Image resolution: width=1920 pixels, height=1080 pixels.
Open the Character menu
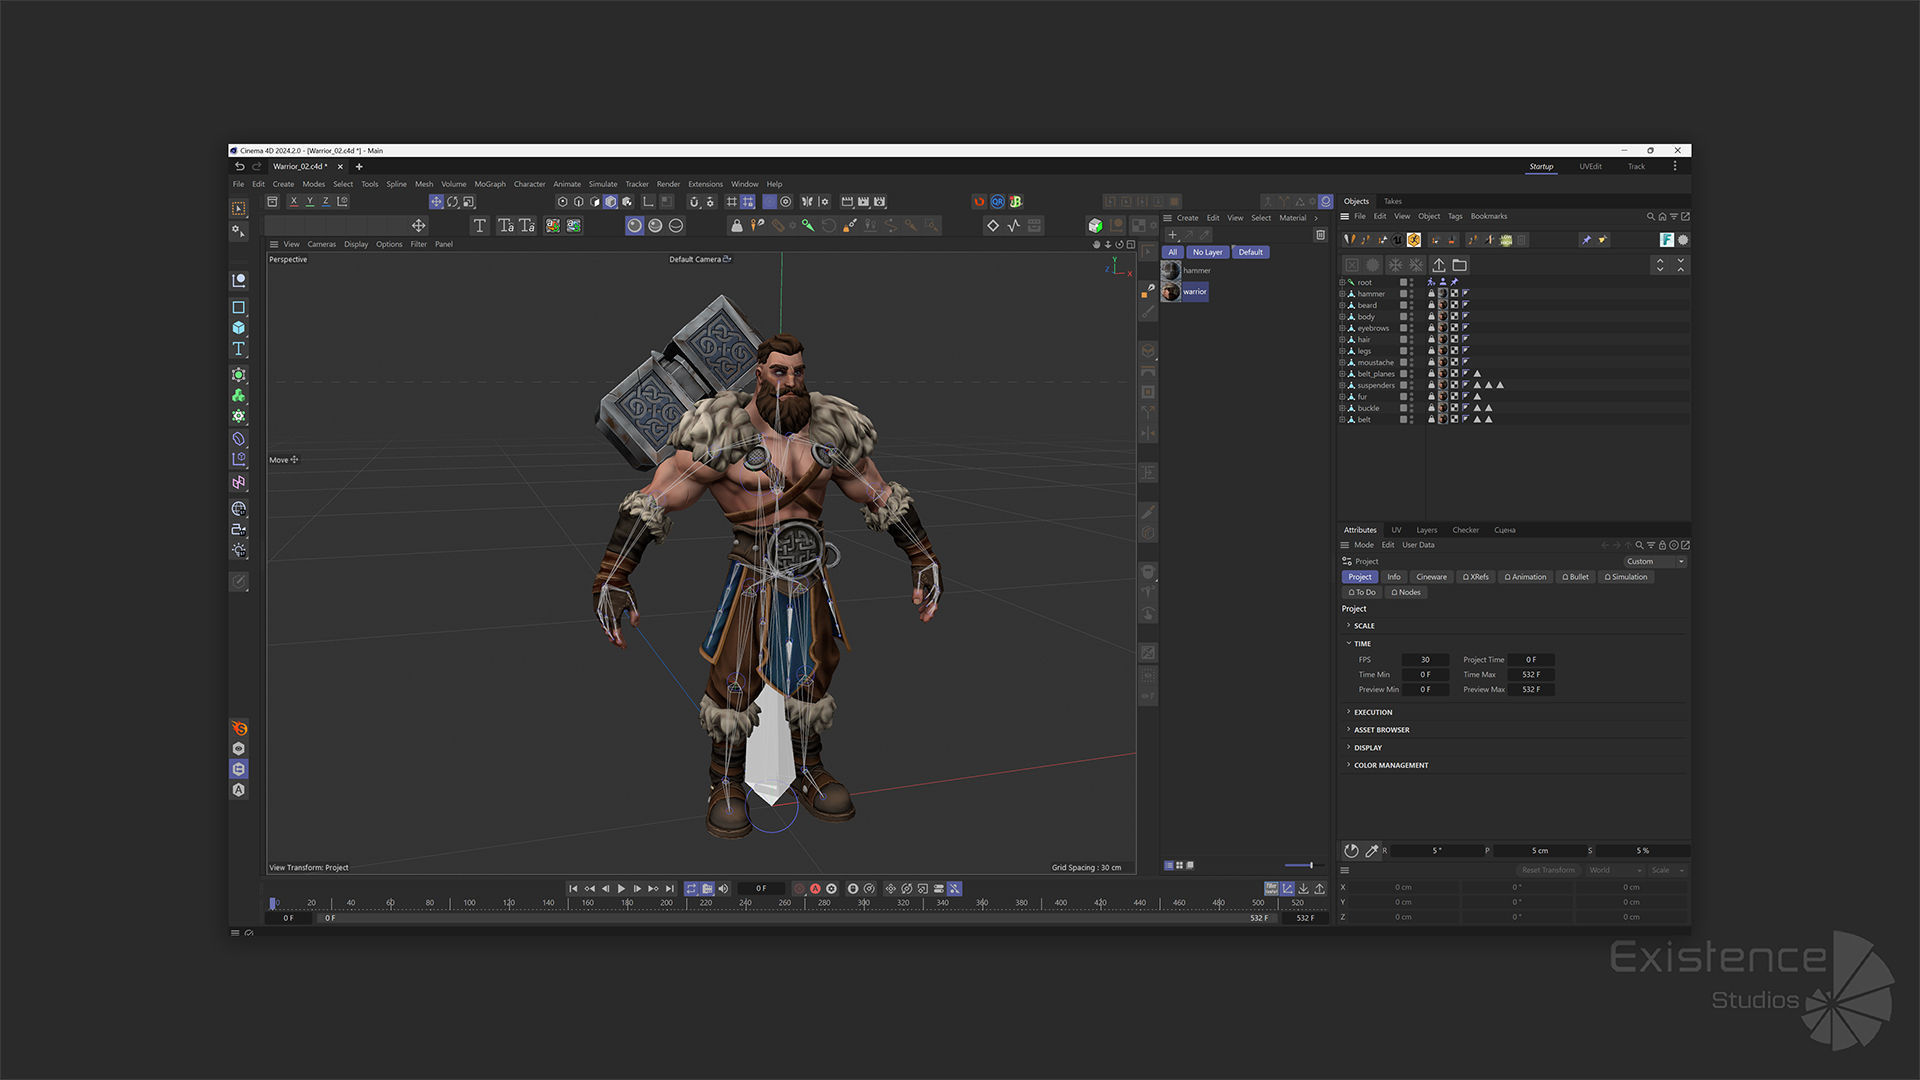click(530, 185)
